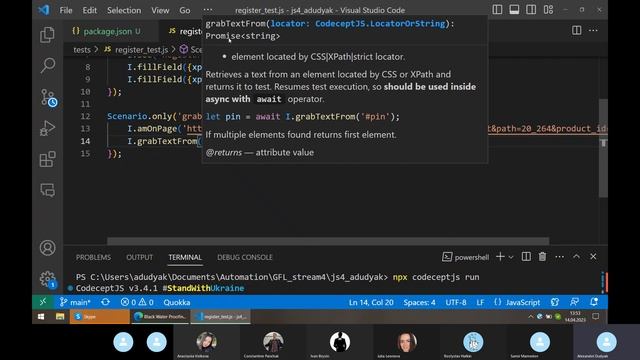
Task: Switch to Skype in the taskbar
Action: tap(99, 317)
